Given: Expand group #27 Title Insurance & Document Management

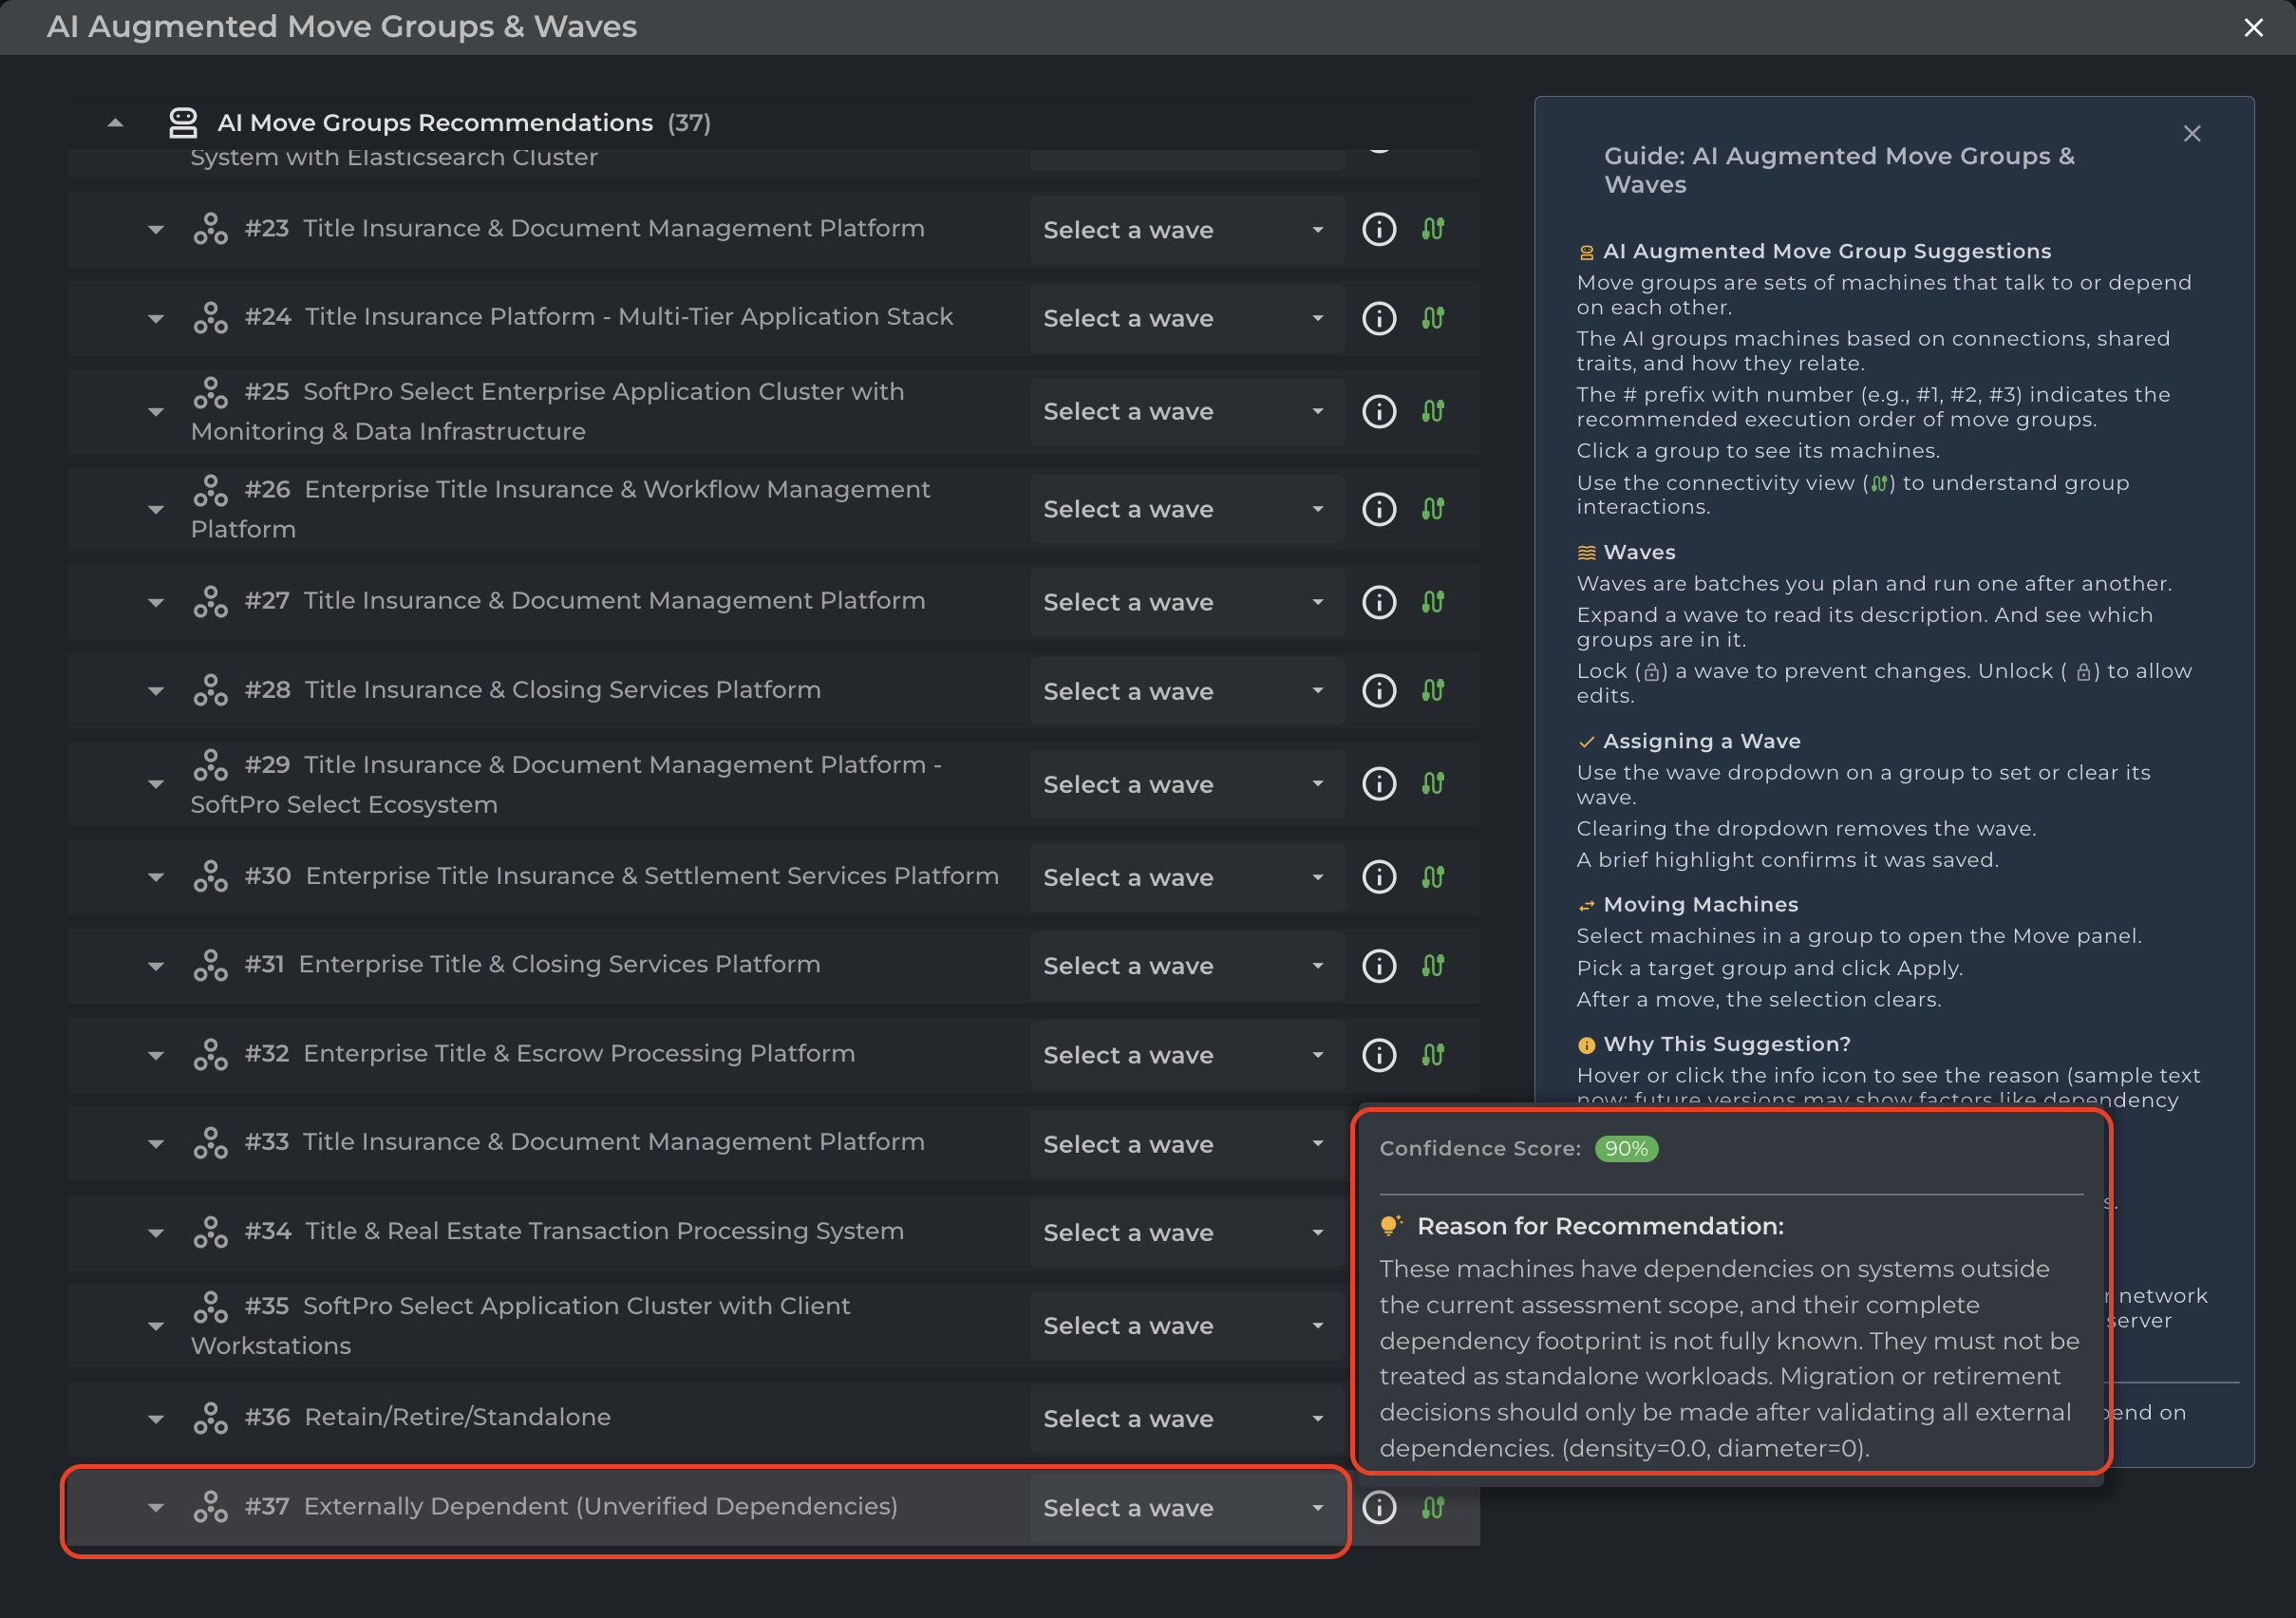Looking at the screenshot, I should pyautogui.click(x=156, y=602).
